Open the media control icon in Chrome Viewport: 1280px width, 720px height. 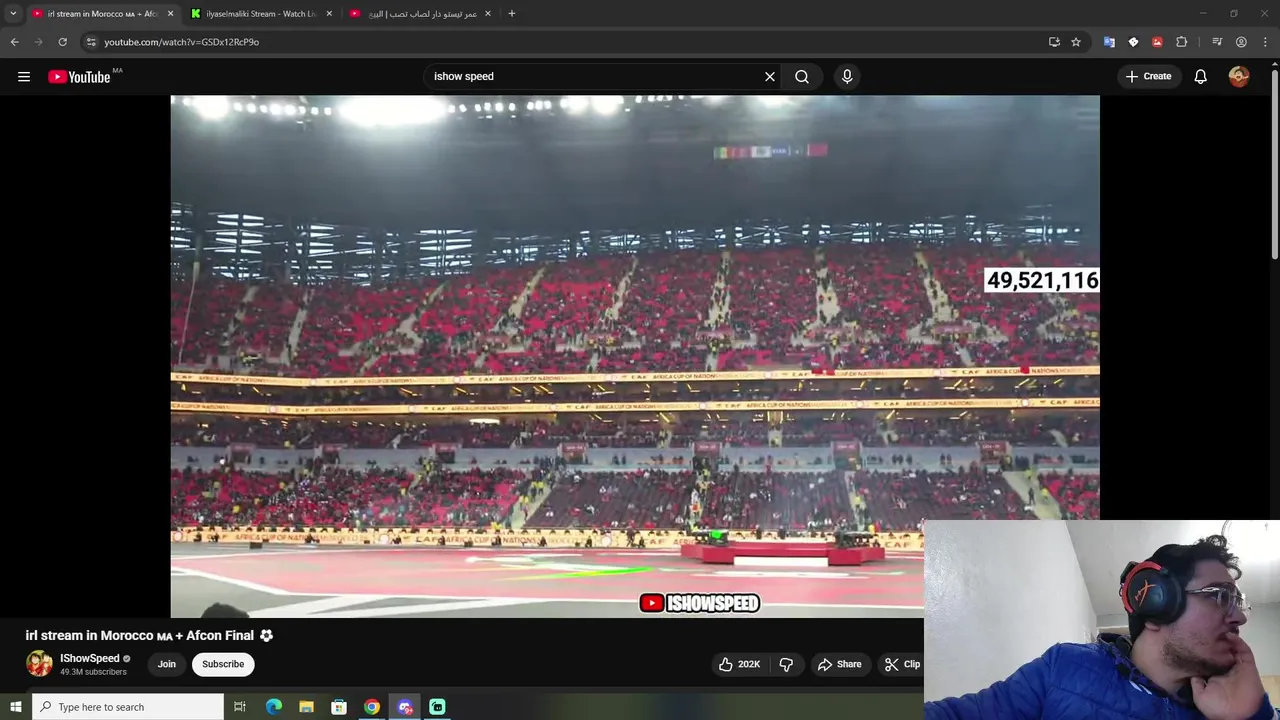1217,42
